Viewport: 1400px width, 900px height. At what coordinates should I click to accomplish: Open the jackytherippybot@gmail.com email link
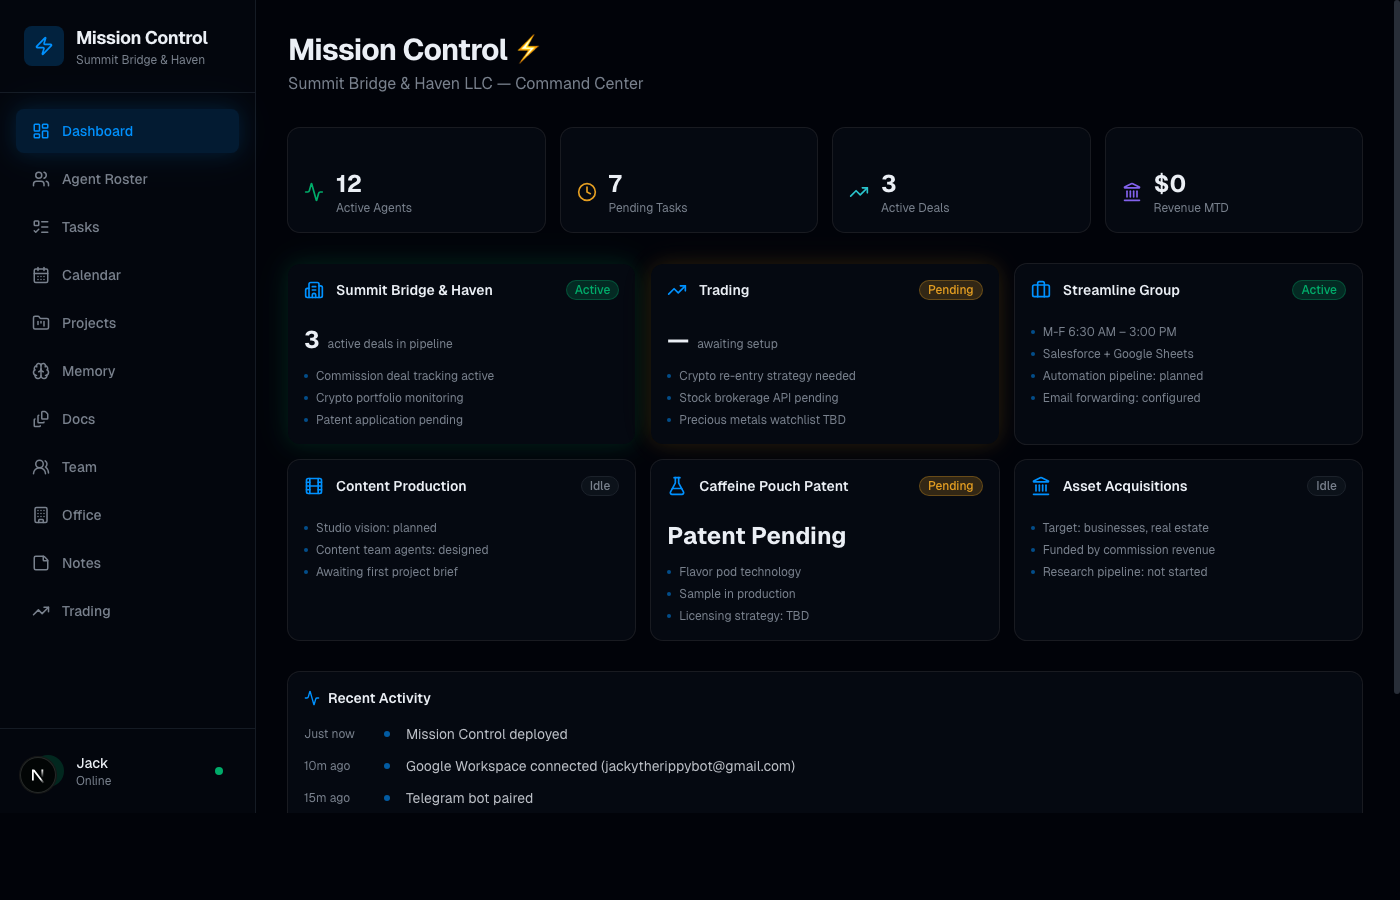(697, 766)
